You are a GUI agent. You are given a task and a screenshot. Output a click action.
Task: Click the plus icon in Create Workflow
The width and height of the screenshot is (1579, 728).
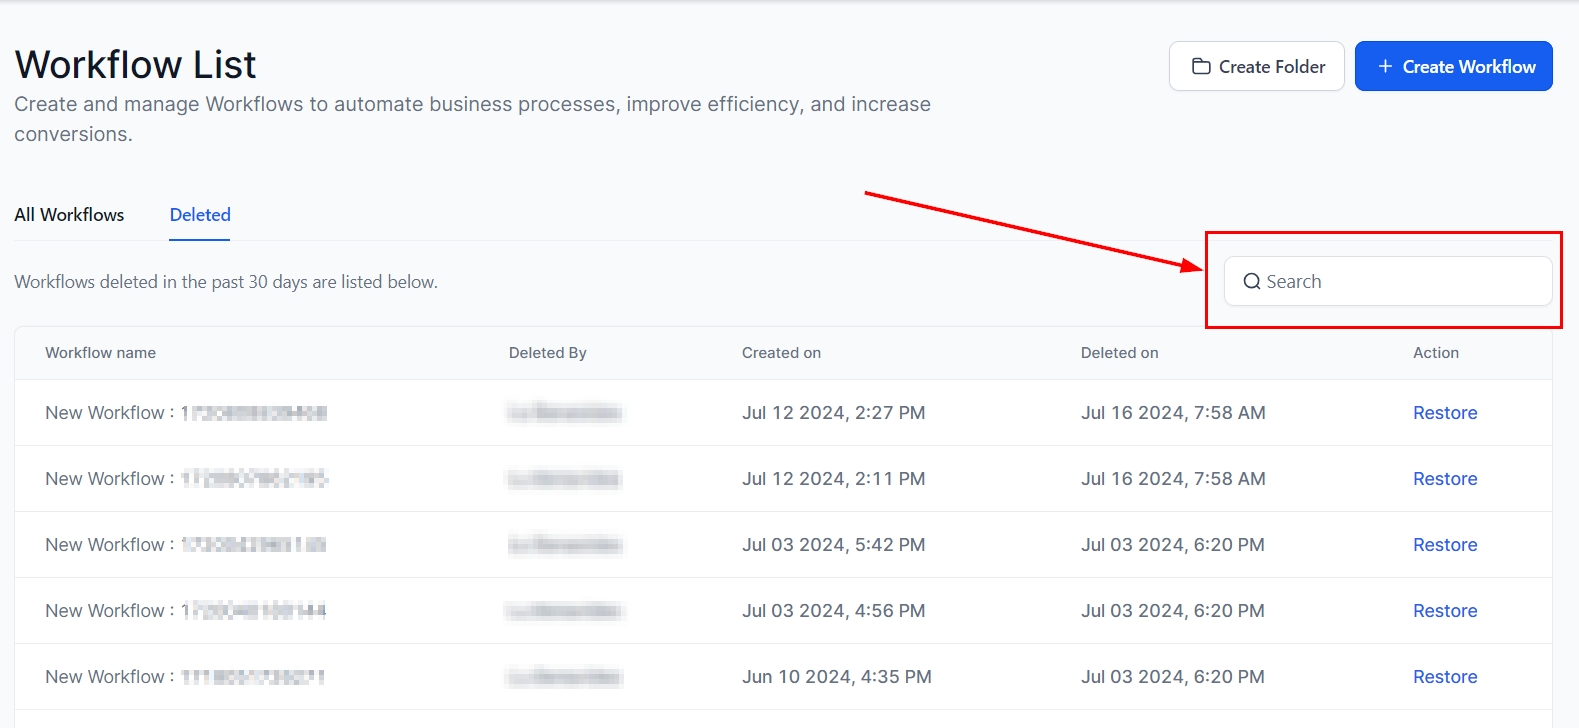pos(1385,67)
